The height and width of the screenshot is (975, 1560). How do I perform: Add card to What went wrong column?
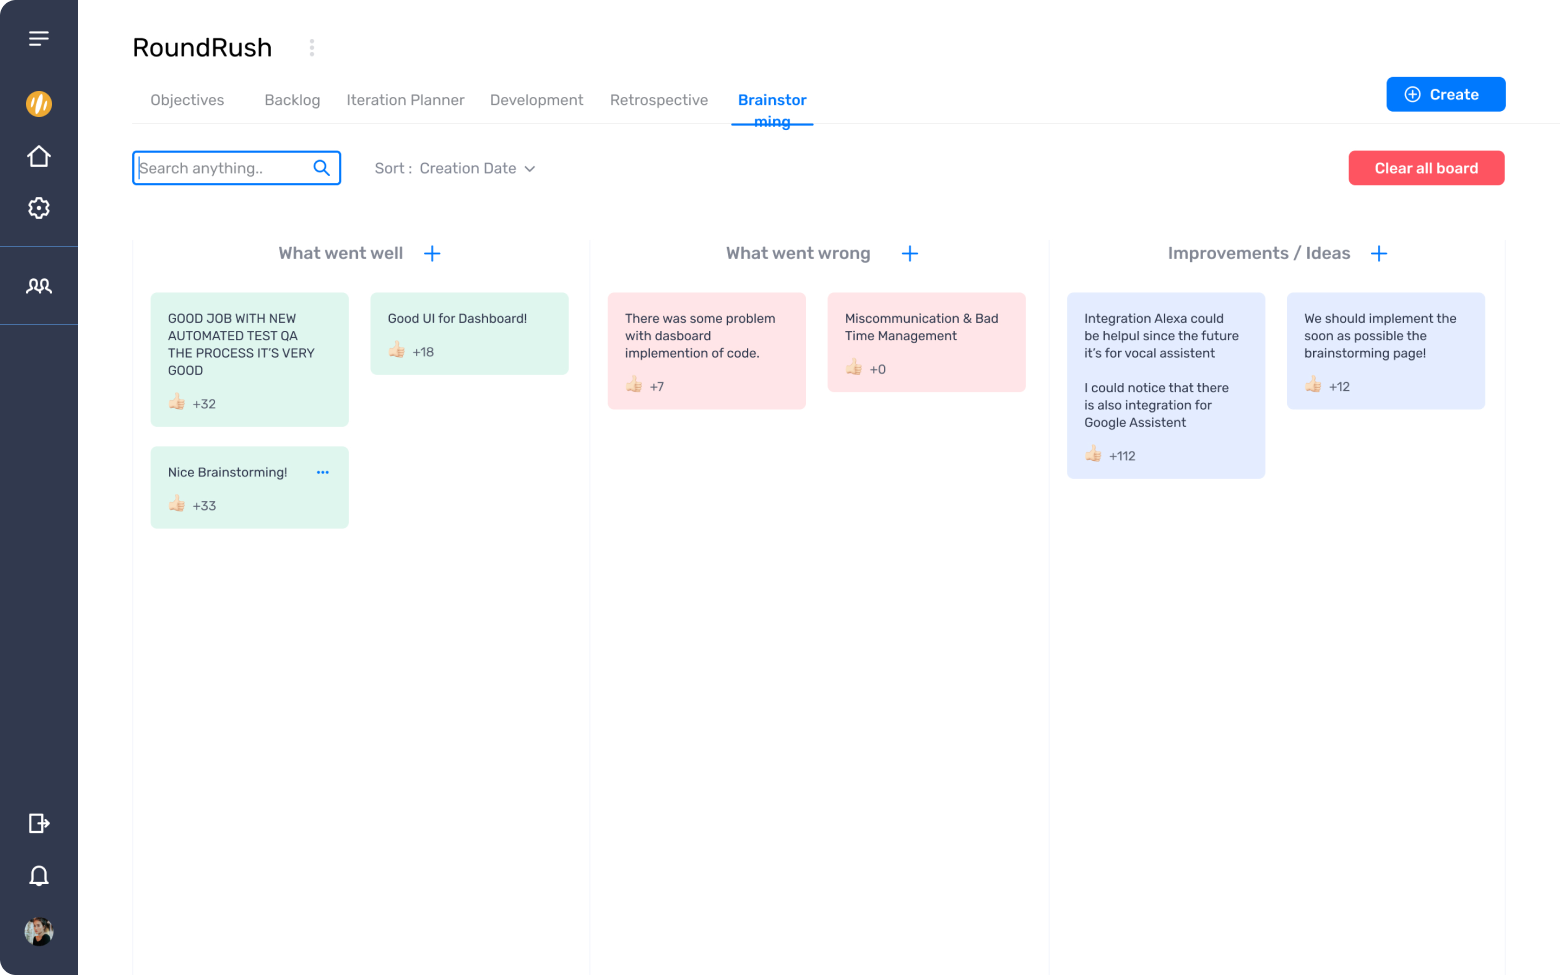point(910,254)
